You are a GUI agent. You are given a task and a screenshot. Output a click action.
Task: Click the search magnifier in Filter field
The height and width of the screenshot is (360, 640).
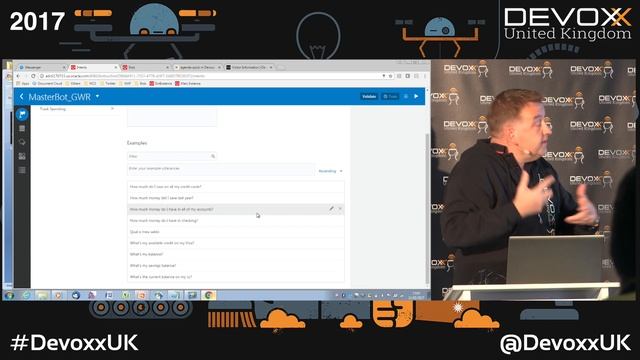coord(213,156)
